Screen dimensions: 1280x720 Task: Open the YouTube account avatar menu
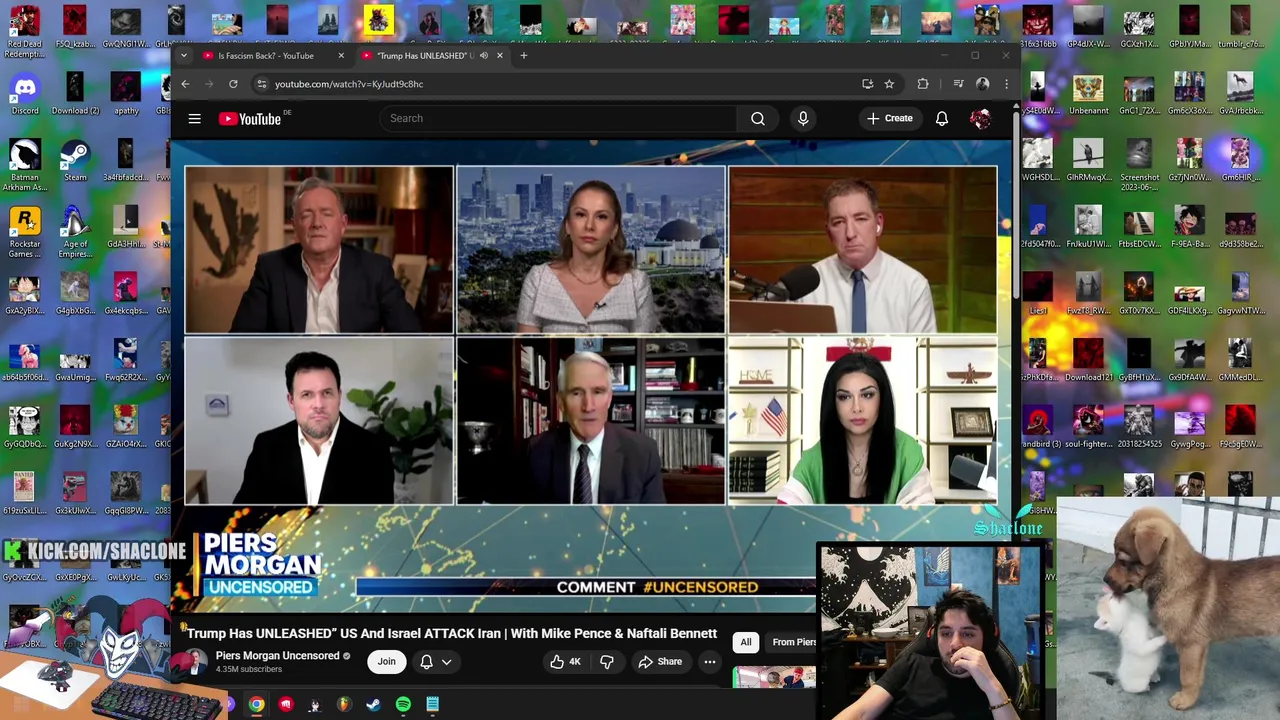coord(980,119)
